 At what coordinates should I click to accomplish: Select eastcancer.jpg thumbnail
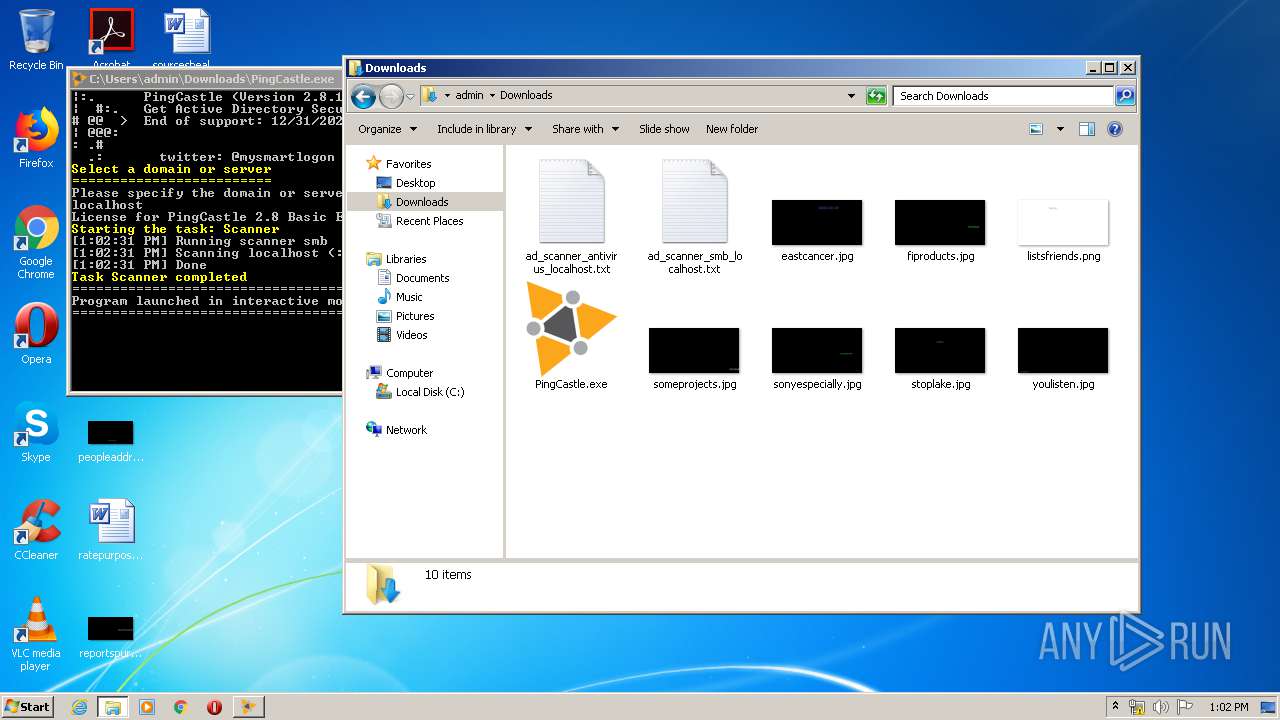817,230
